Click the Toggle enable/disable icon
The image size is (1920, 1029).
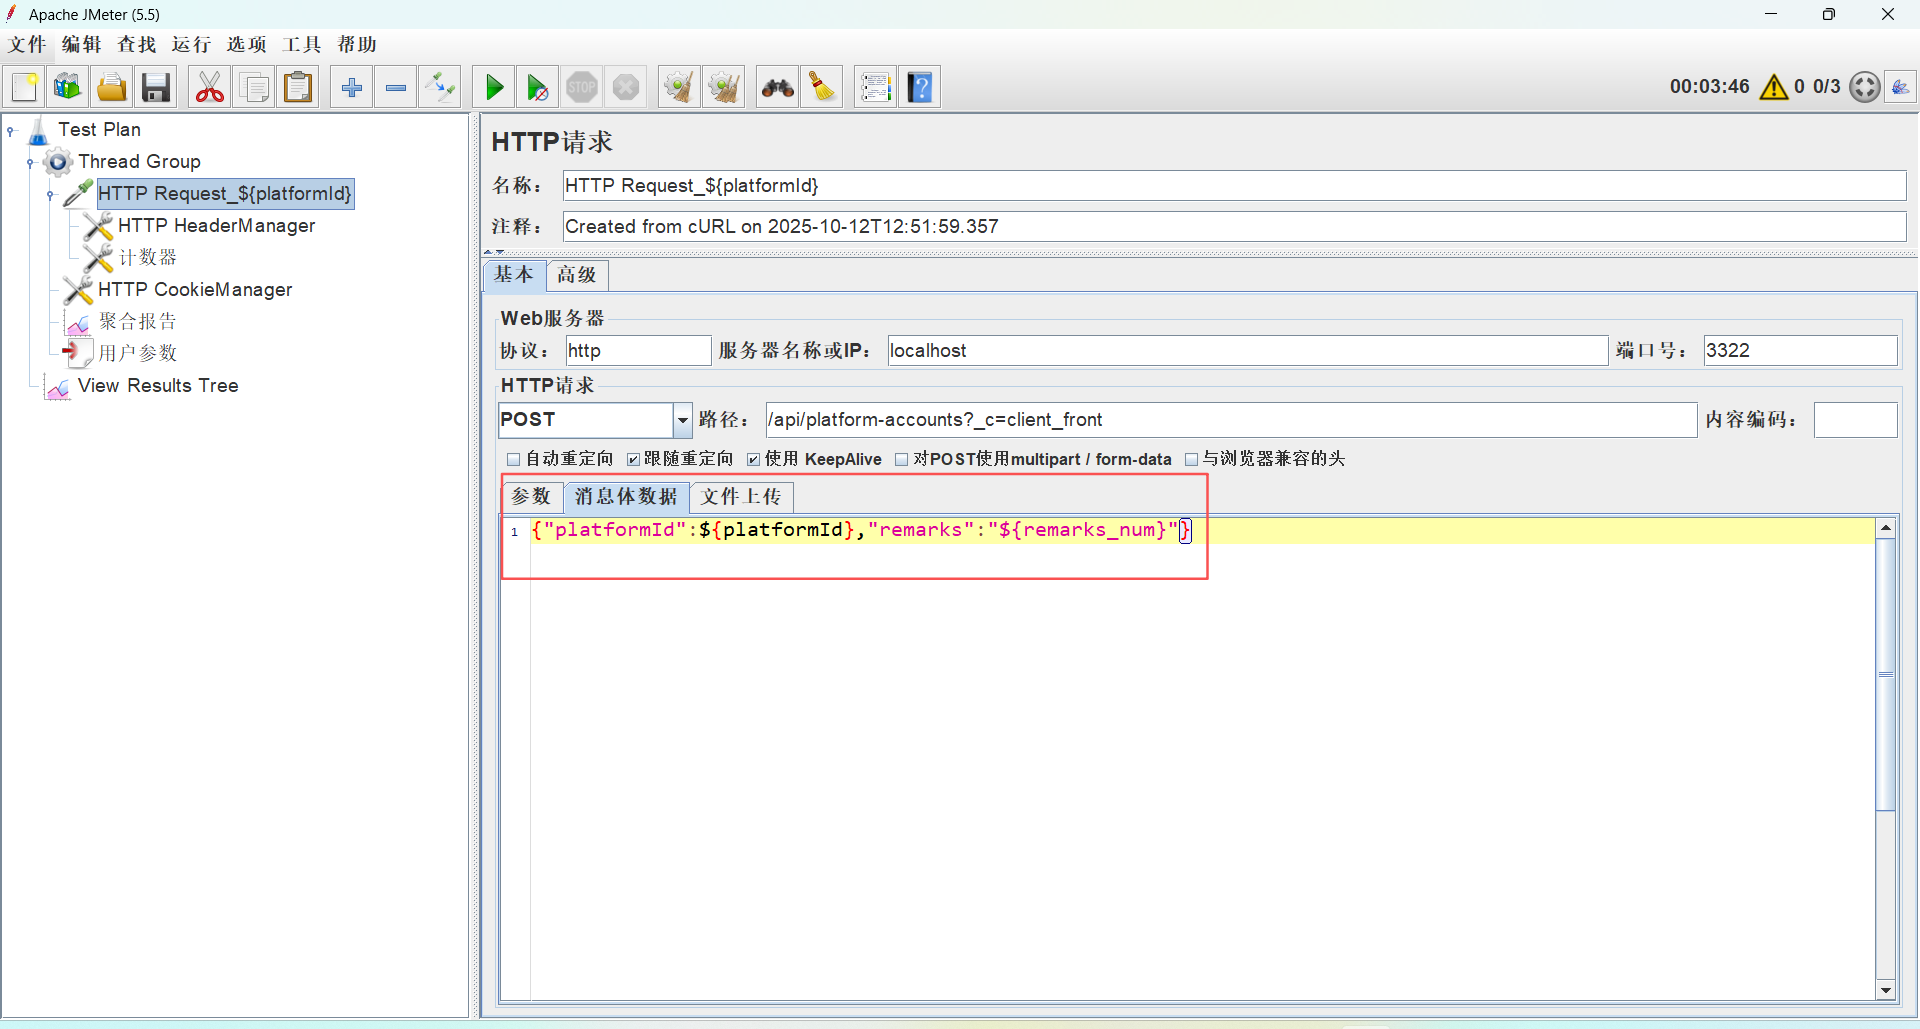tap(440, 87)
